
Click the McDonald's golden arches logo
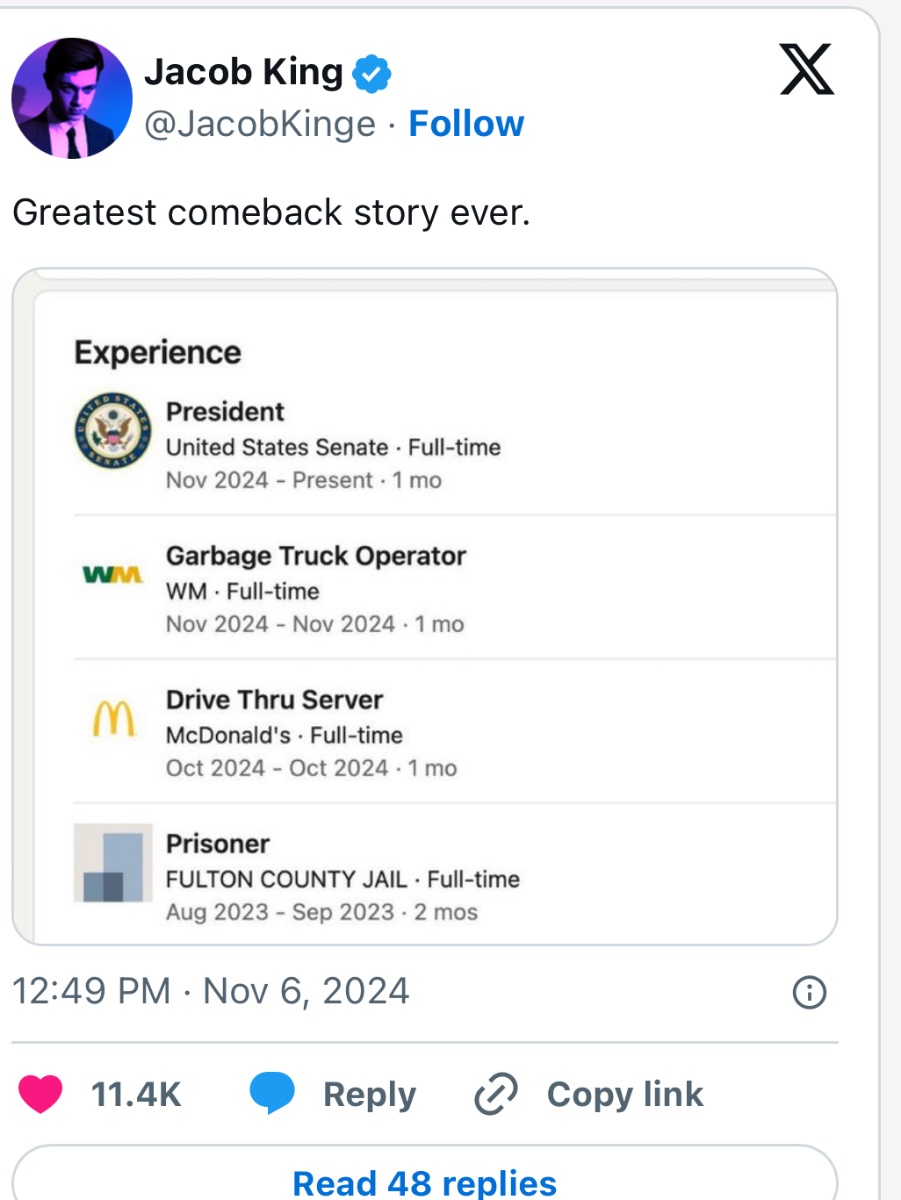(x=112, y=718)
